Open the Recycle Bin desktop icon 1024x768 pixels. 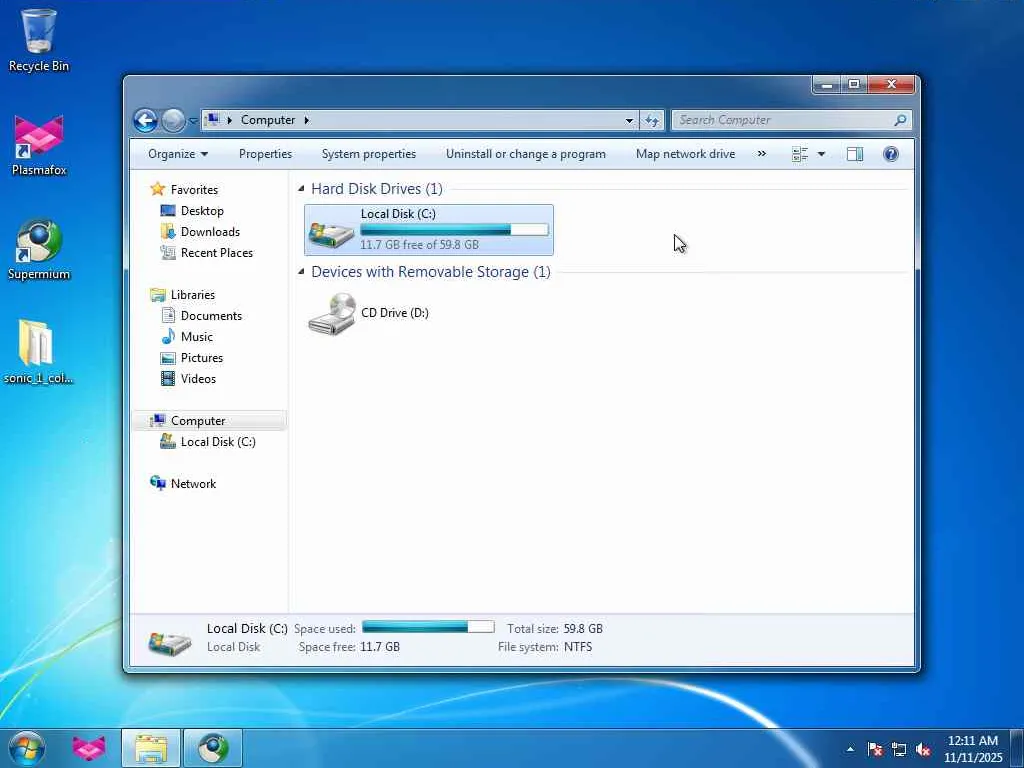pos(39,39)
